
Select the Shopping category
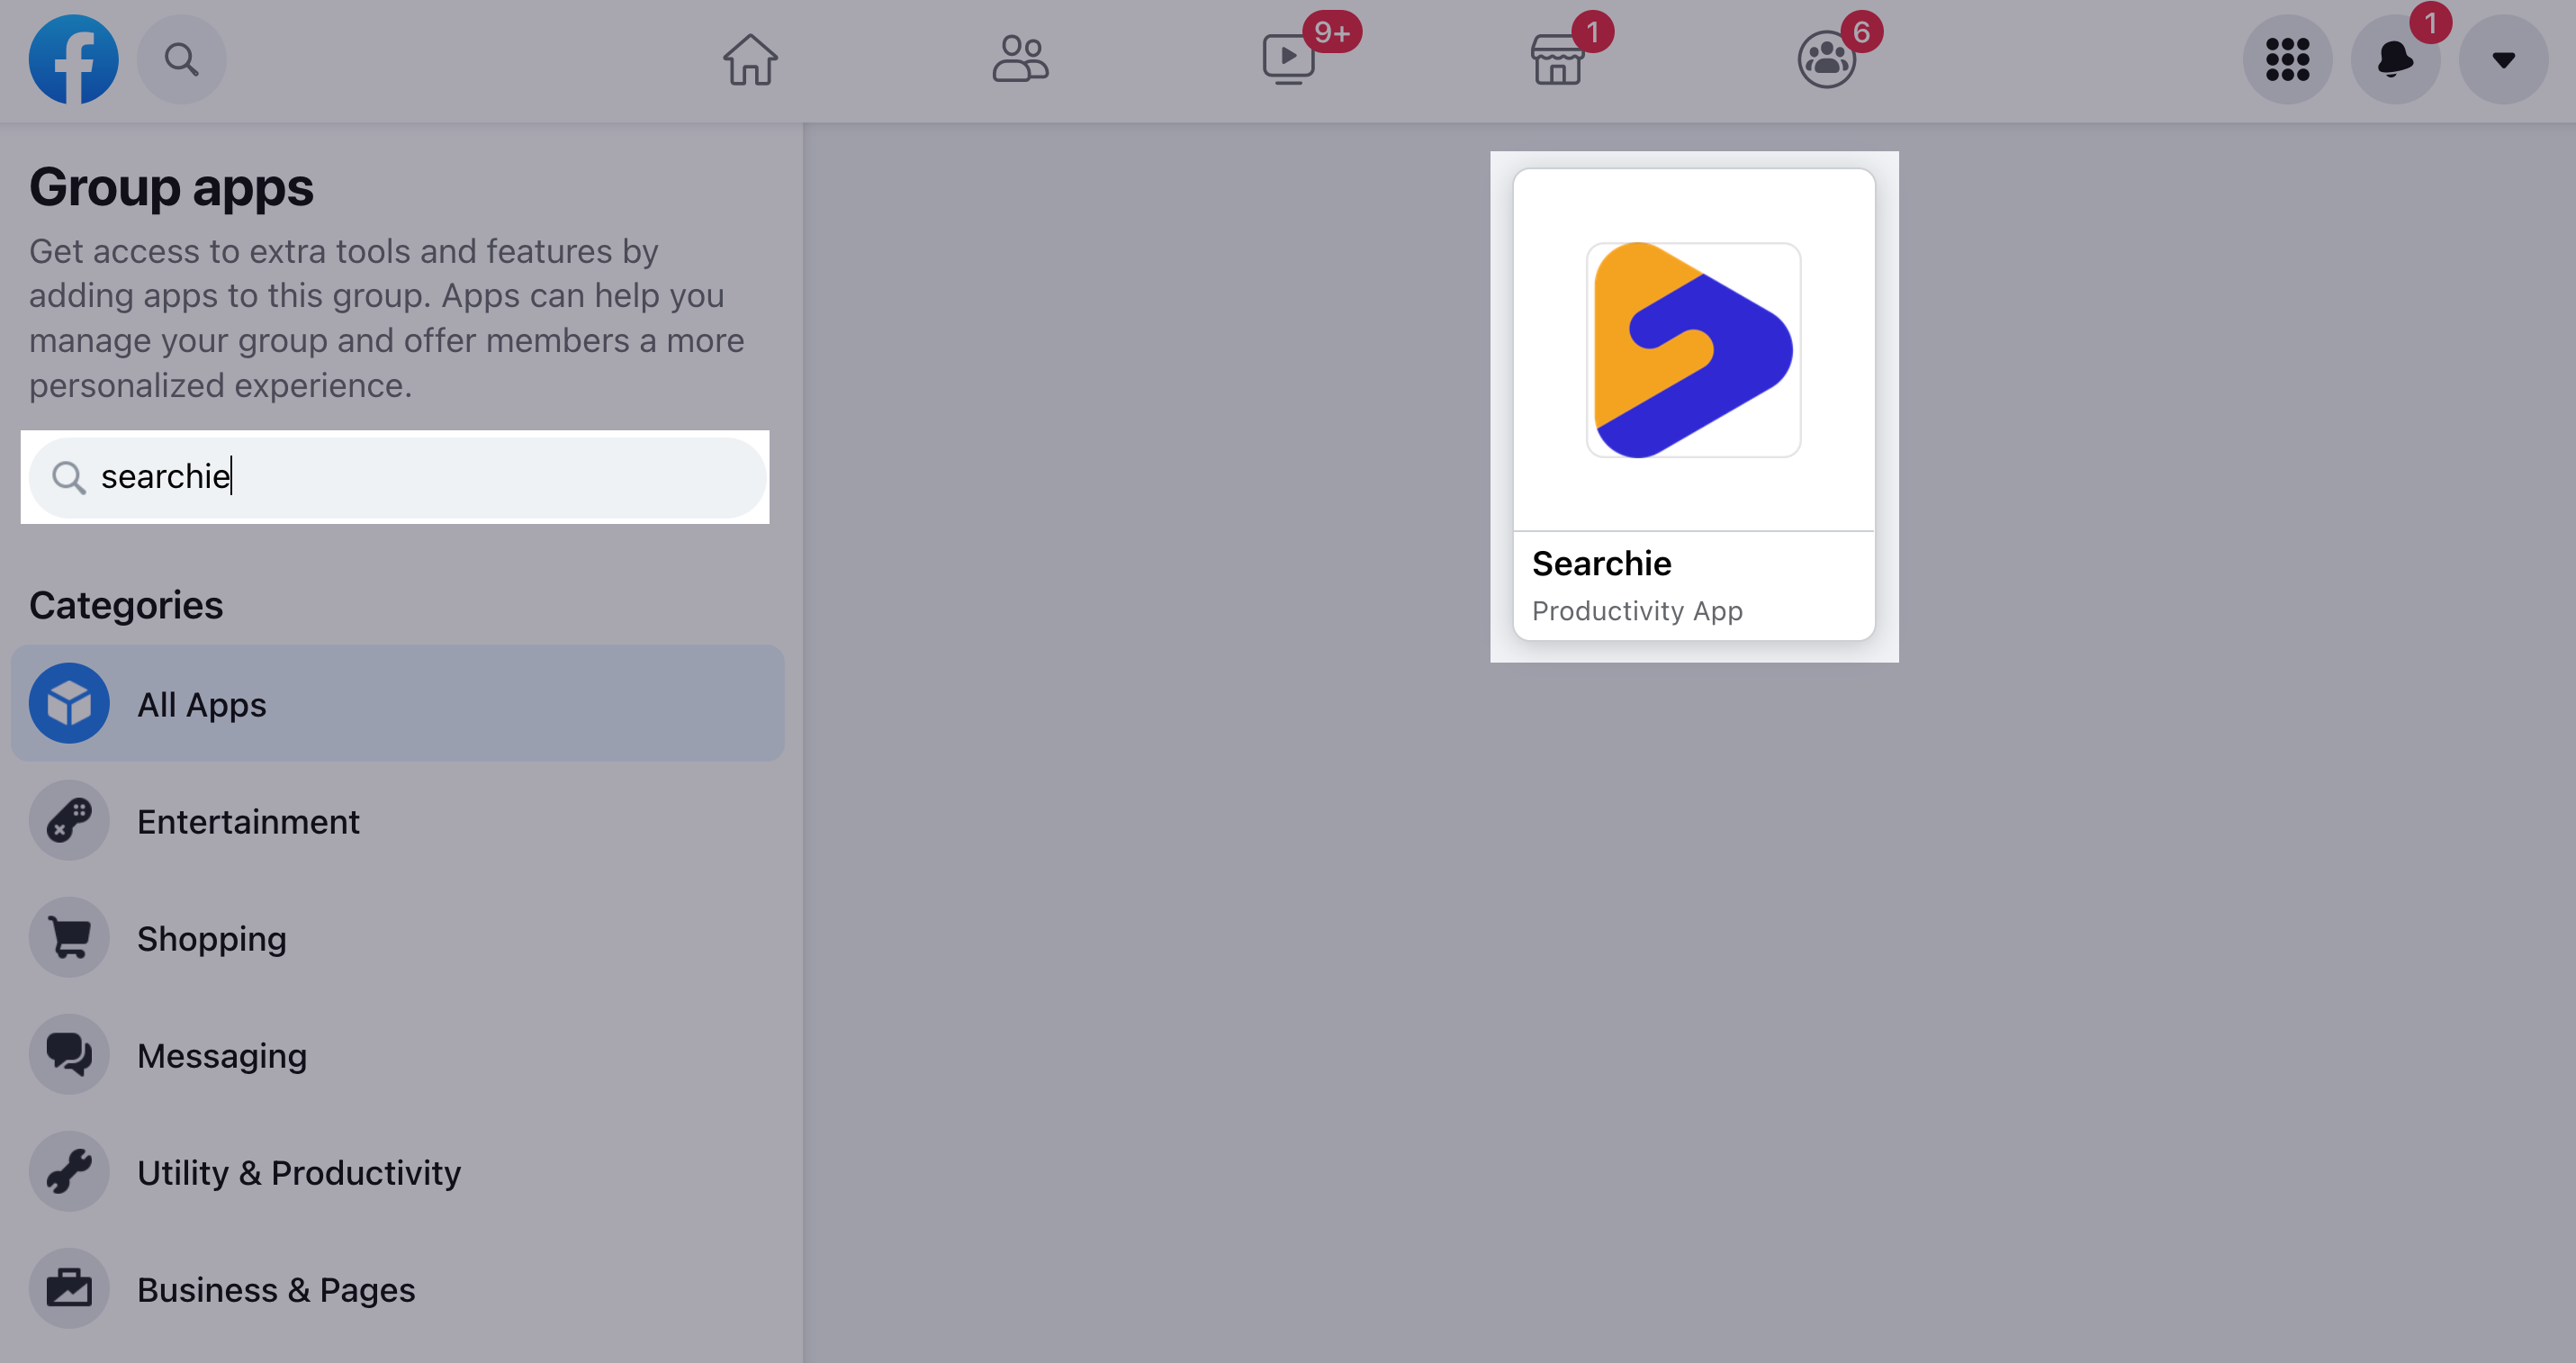tap(397, 938)
